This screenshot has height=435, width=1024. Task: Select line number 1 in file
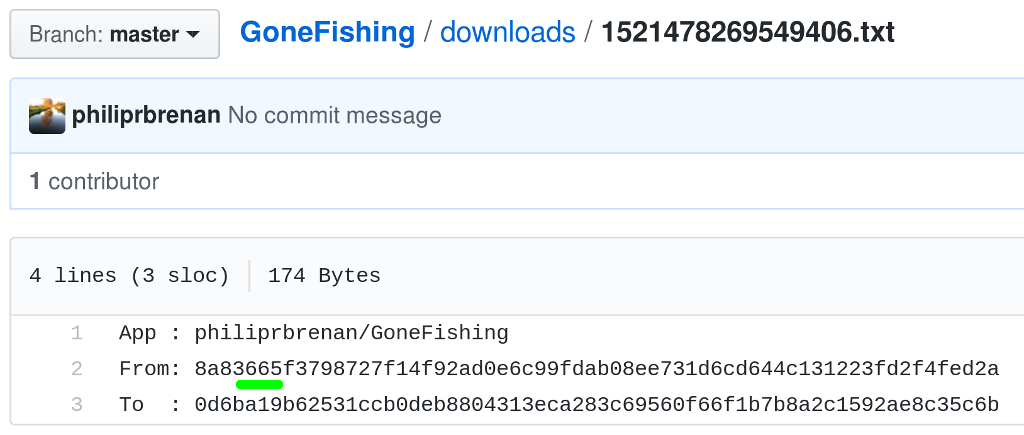(x=76, y=334)
